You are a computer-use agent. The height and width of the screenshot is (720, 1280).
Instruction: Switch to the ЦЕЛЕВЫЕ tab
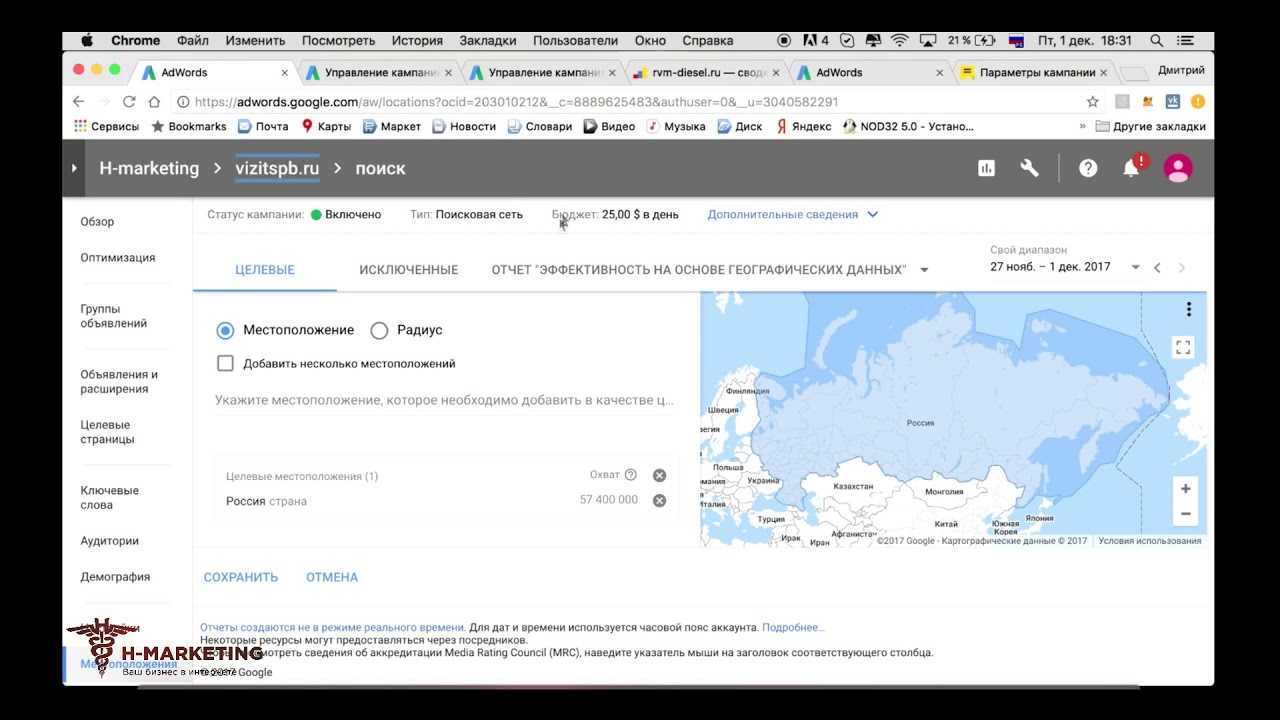(265, 270)
